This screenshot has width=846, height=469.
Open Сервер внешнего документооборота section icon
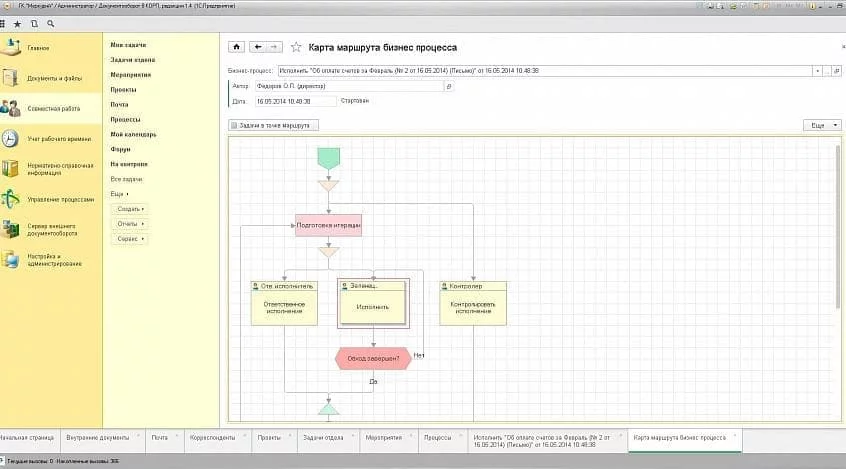pos(10,229)
